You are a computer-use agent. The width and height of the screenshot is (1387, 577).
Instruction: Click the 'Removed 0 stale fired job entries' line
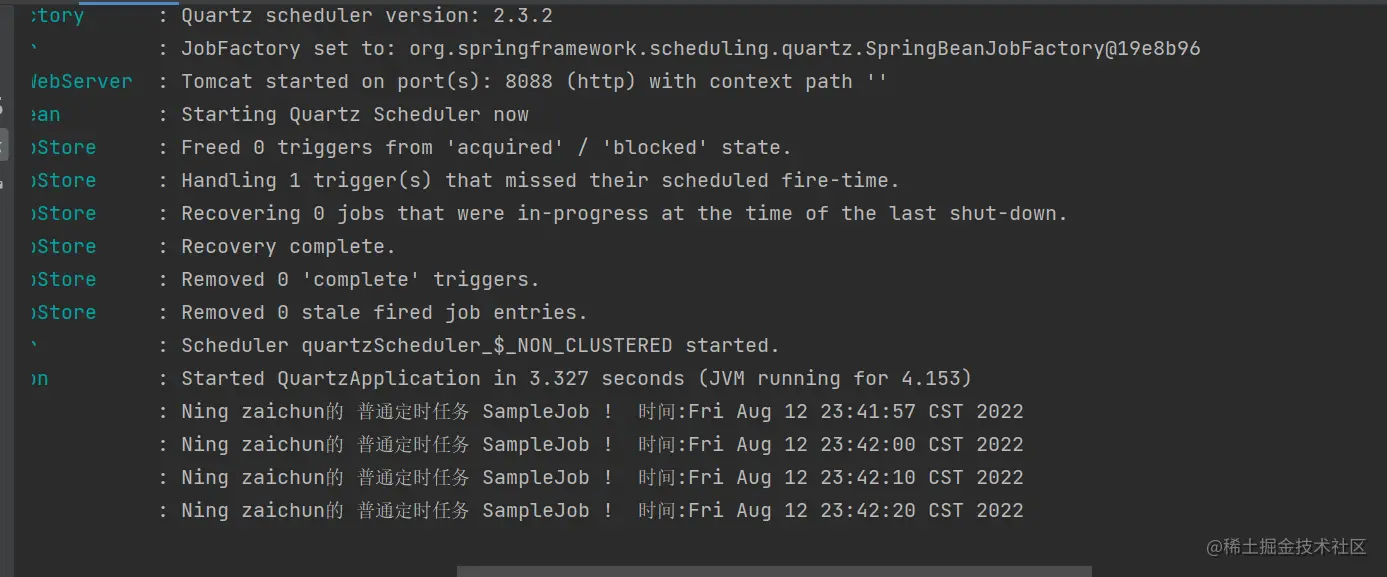pos(384,313)
